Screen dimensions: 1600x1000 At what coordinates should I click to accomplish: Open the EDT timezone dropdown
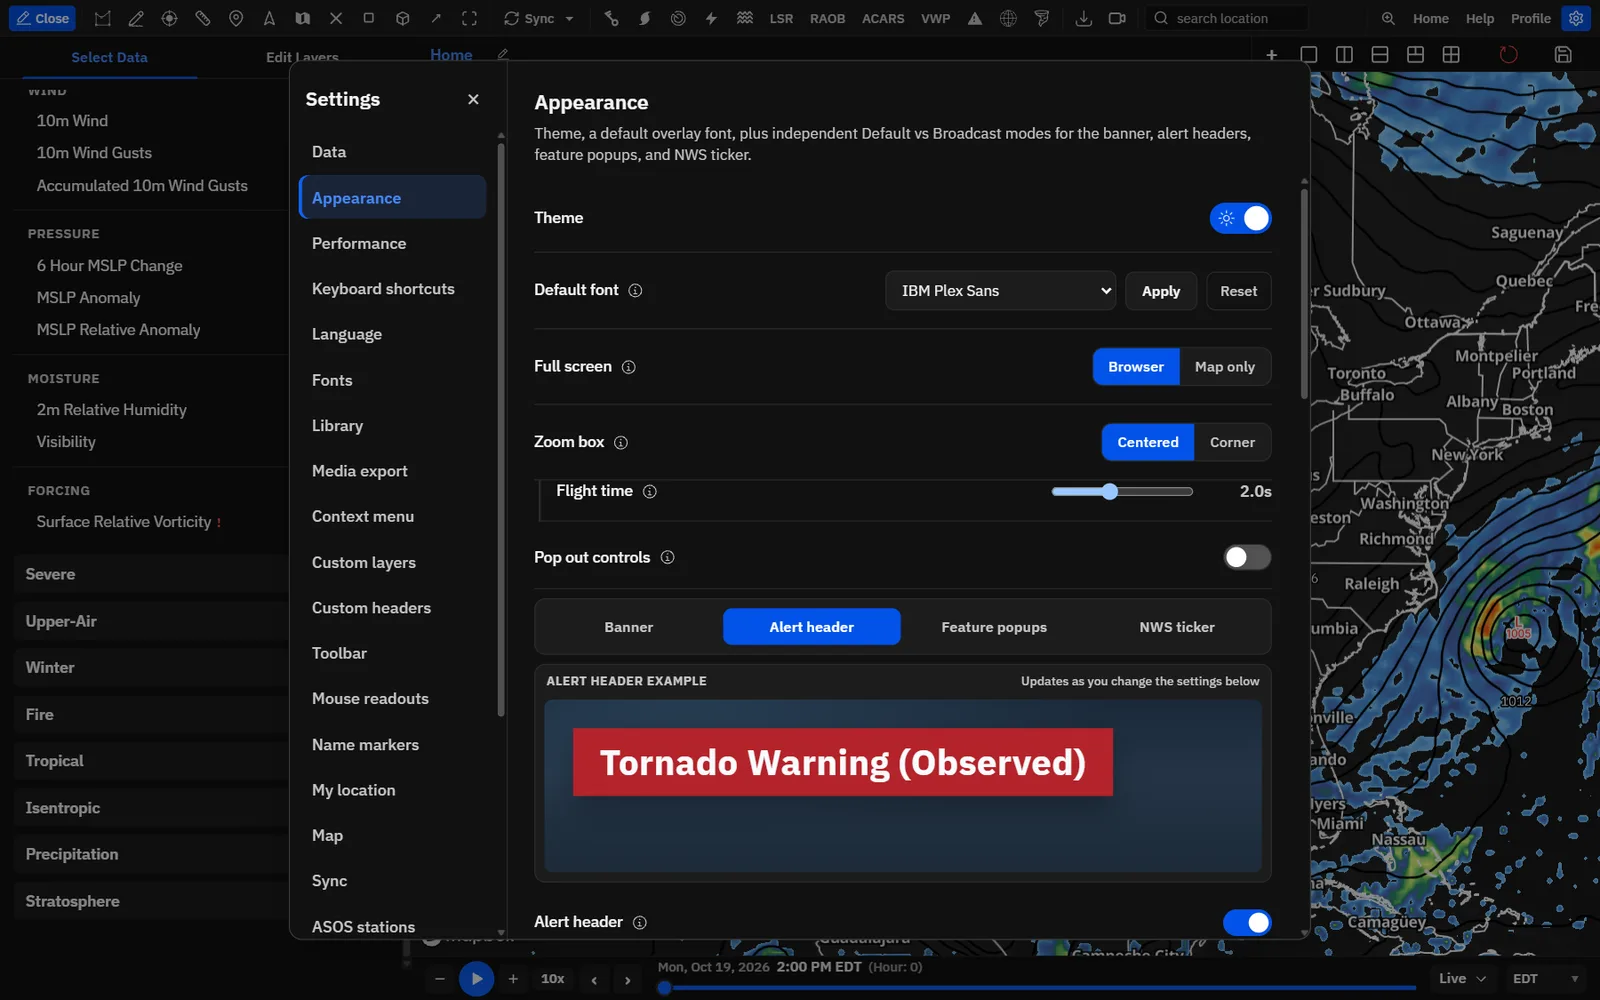[x=1545, y=979]
